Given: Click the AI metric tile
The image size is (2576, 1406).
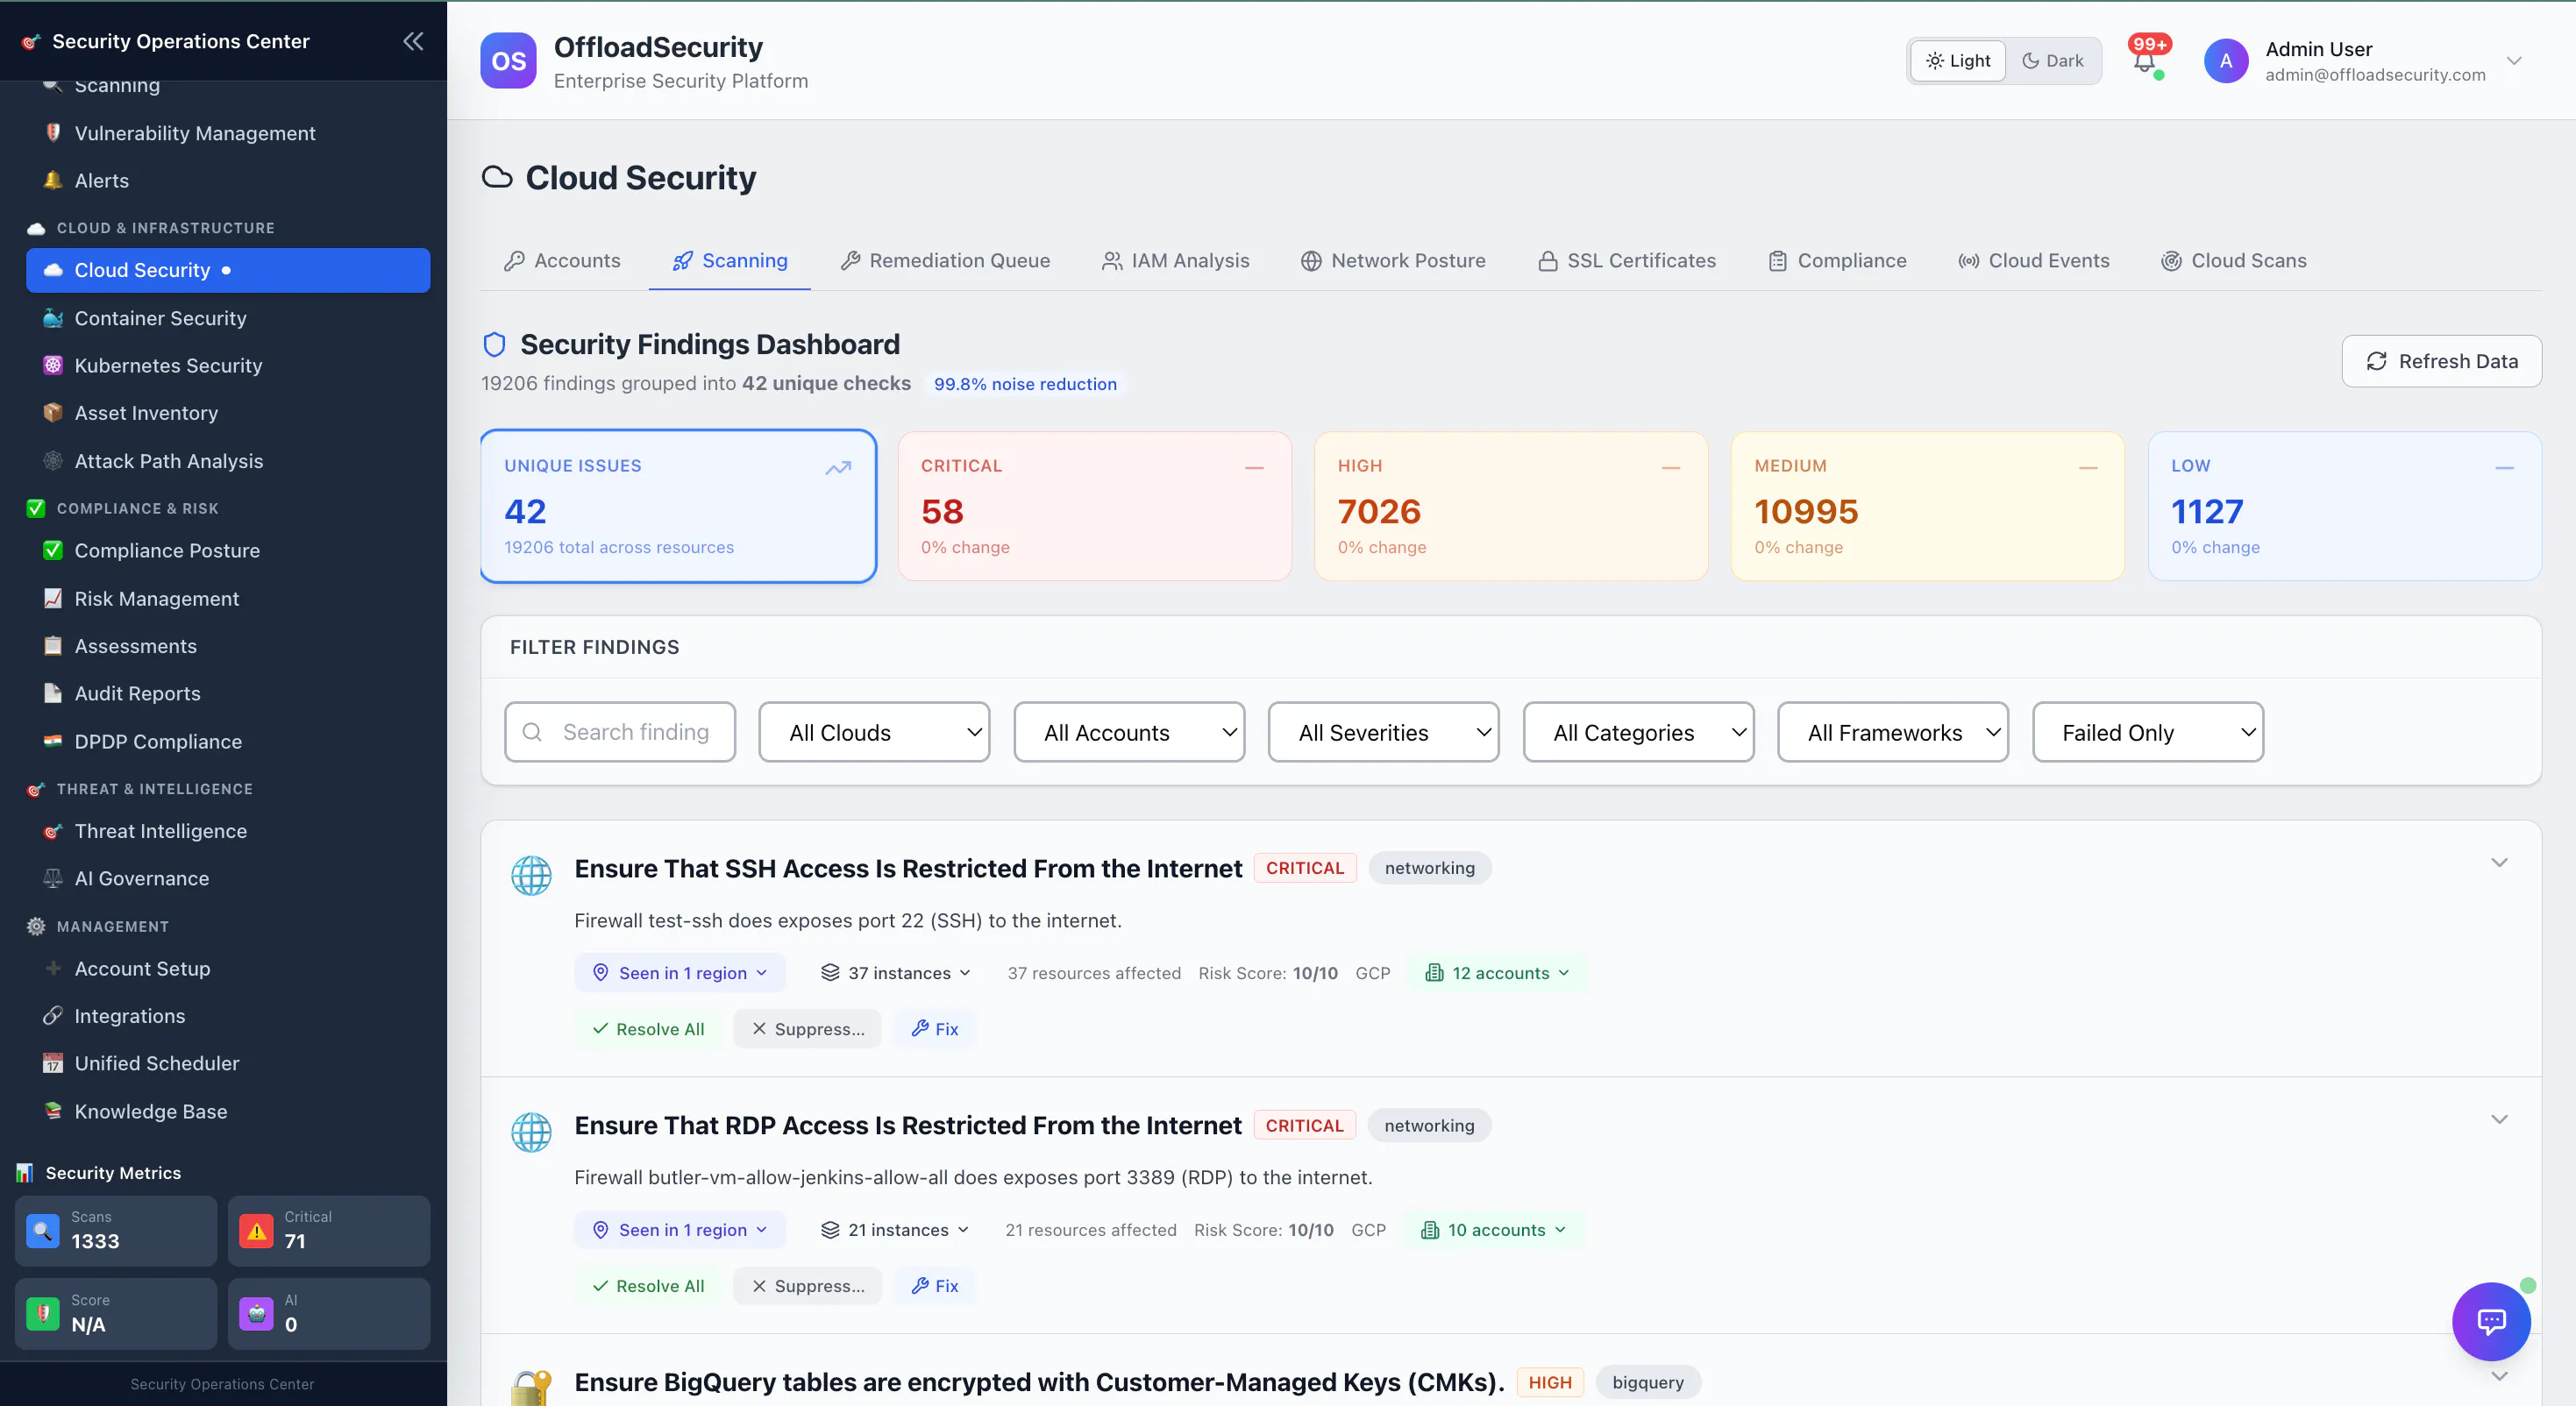Looking at the screenshot, I should pyautogui.click(x=329, y=1313).
